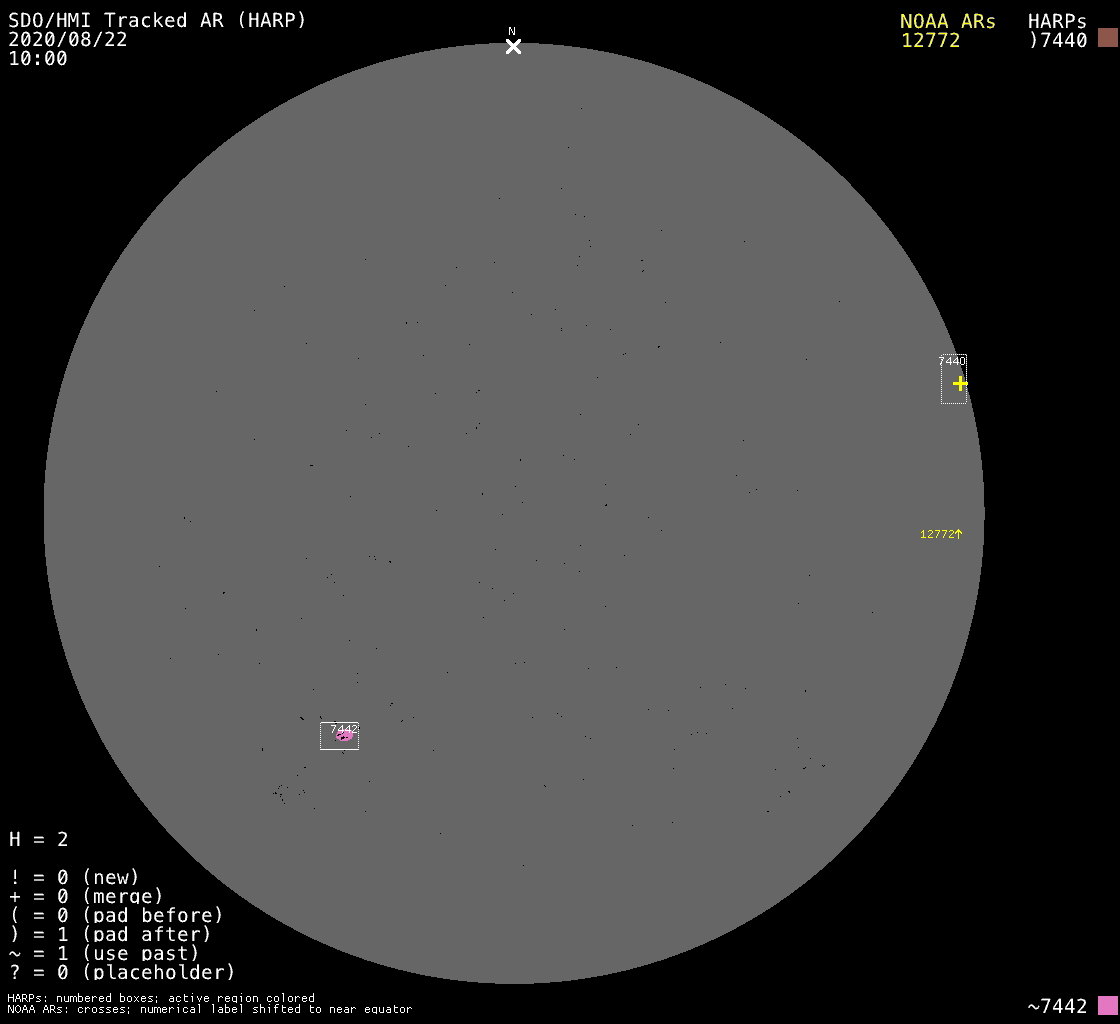Click the NOAA ARs header

(x=947, y=21)
